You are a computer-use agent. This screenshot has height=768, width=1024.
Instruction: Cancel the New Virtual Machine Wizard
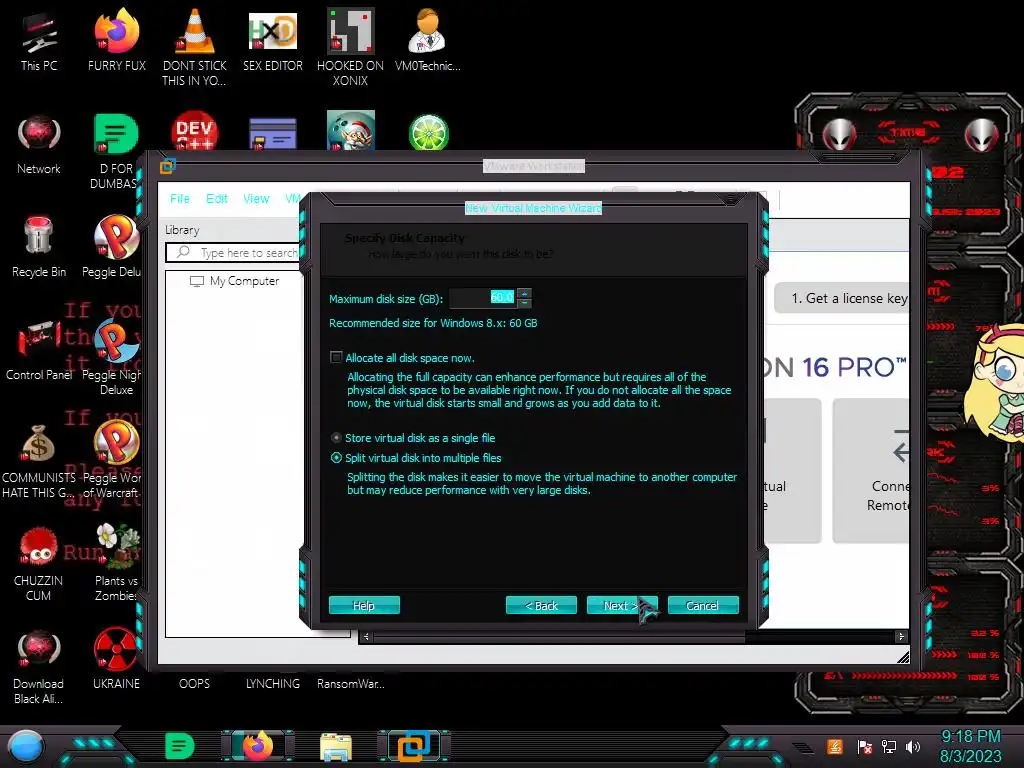coord(703,605)
